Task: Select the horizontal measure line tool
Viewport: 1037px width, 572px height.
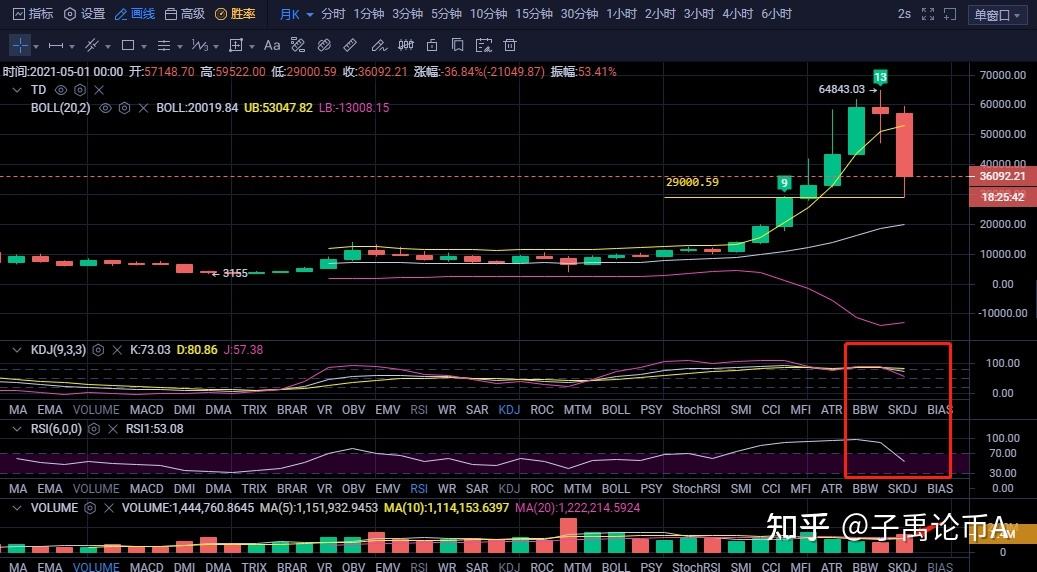Action: tap(56, 46)
